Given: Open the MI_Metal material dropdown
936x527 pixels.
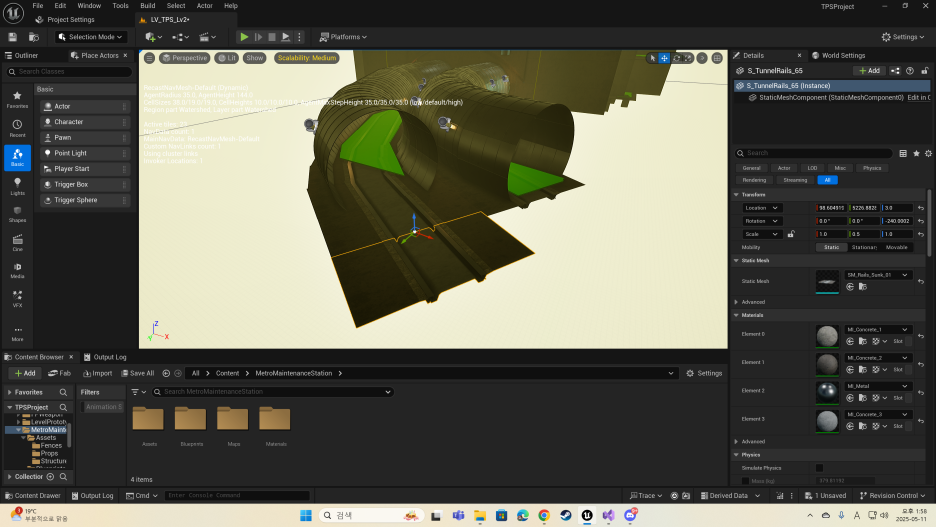Looking at the screenshot, I should pyautogui.click(x=877, y=386).
